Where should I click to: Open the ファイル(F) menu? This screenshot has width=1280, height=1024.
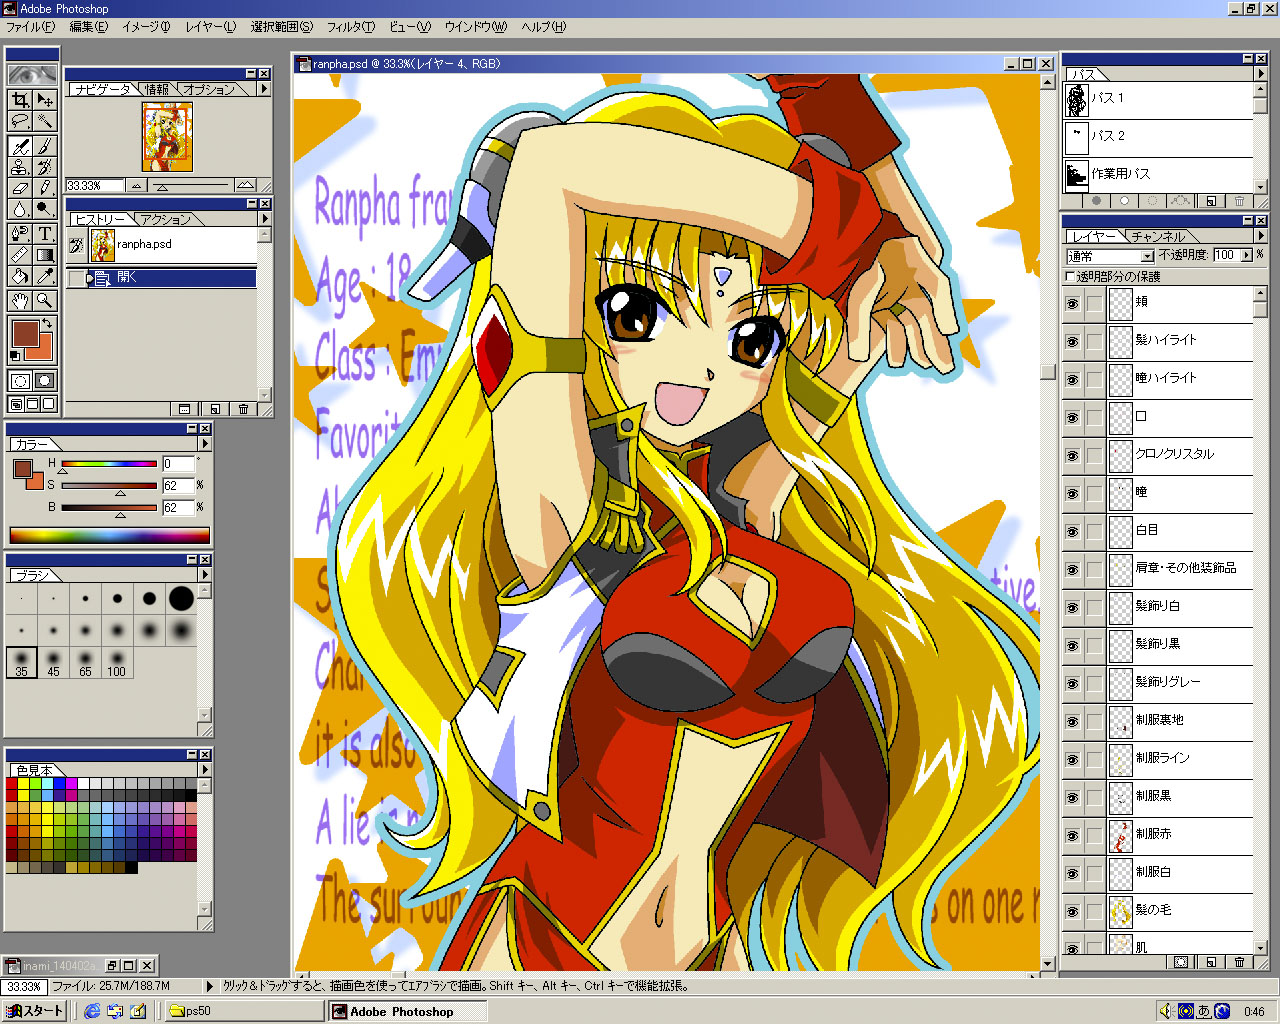pos(31,27)
